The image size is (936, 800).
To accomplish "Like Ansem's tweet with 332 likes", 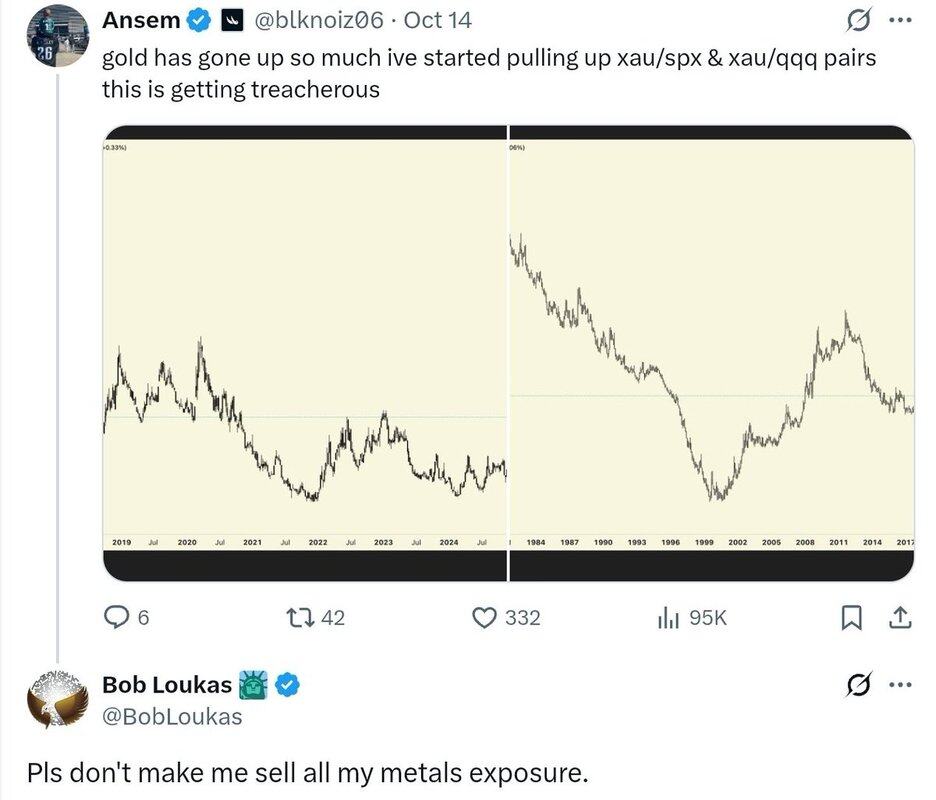I will pos(485,618).
